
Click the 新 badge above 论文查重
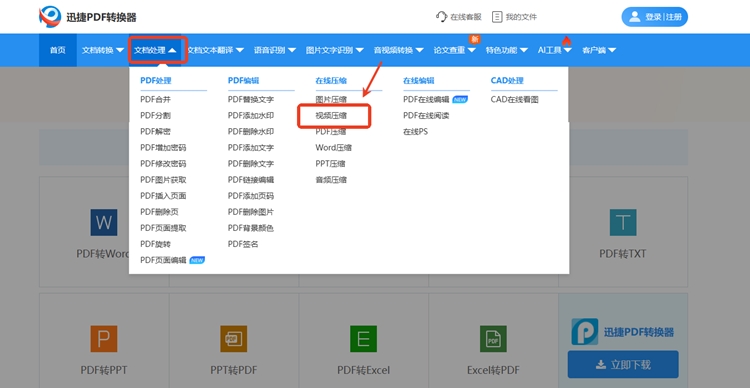point(474,39)
